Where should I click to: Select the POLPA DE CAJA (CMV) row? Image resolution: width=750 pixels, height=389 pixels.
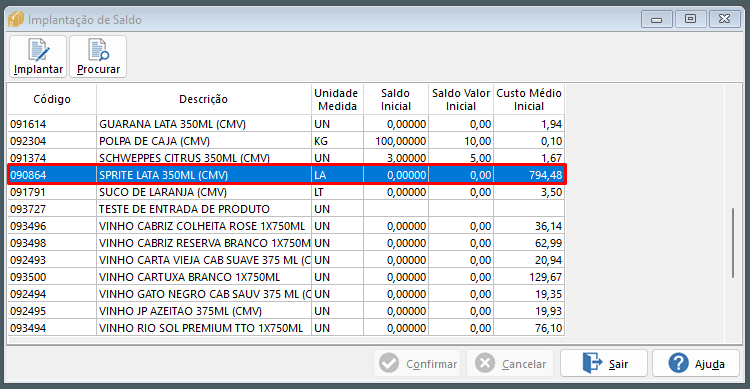tap(286, 141)
